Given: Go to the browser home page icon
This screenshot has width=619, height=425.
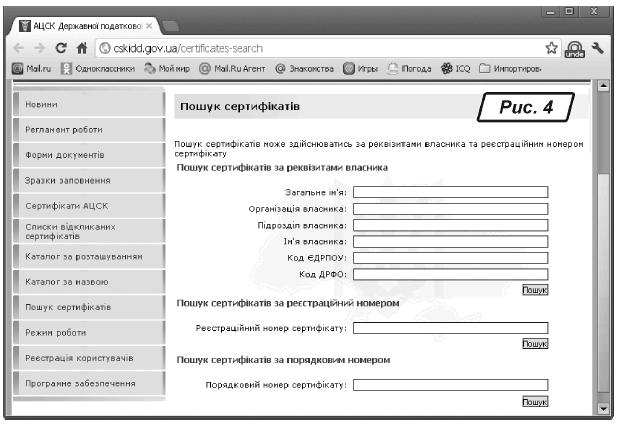Looking at the screenshot, I should pos(82,47).
